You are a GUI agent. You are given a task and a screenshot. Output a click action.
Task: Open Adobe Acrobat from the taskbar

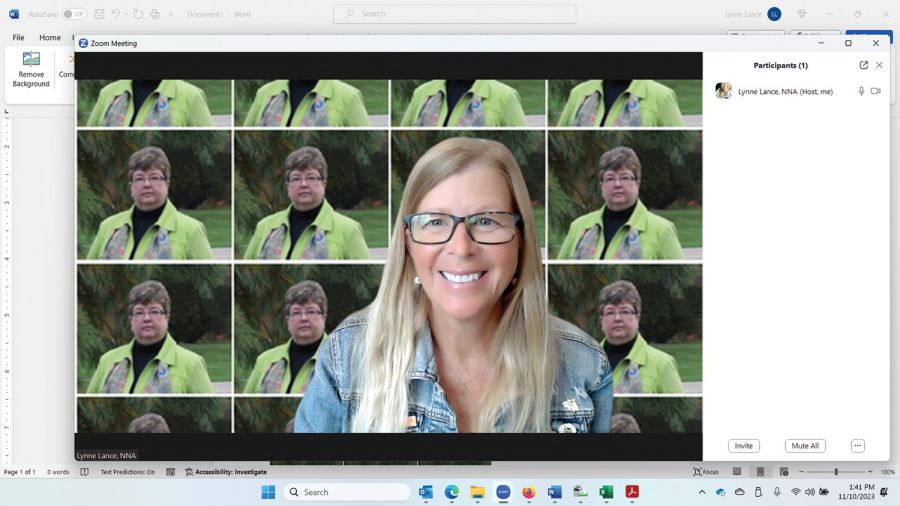(x=632, y=492)
